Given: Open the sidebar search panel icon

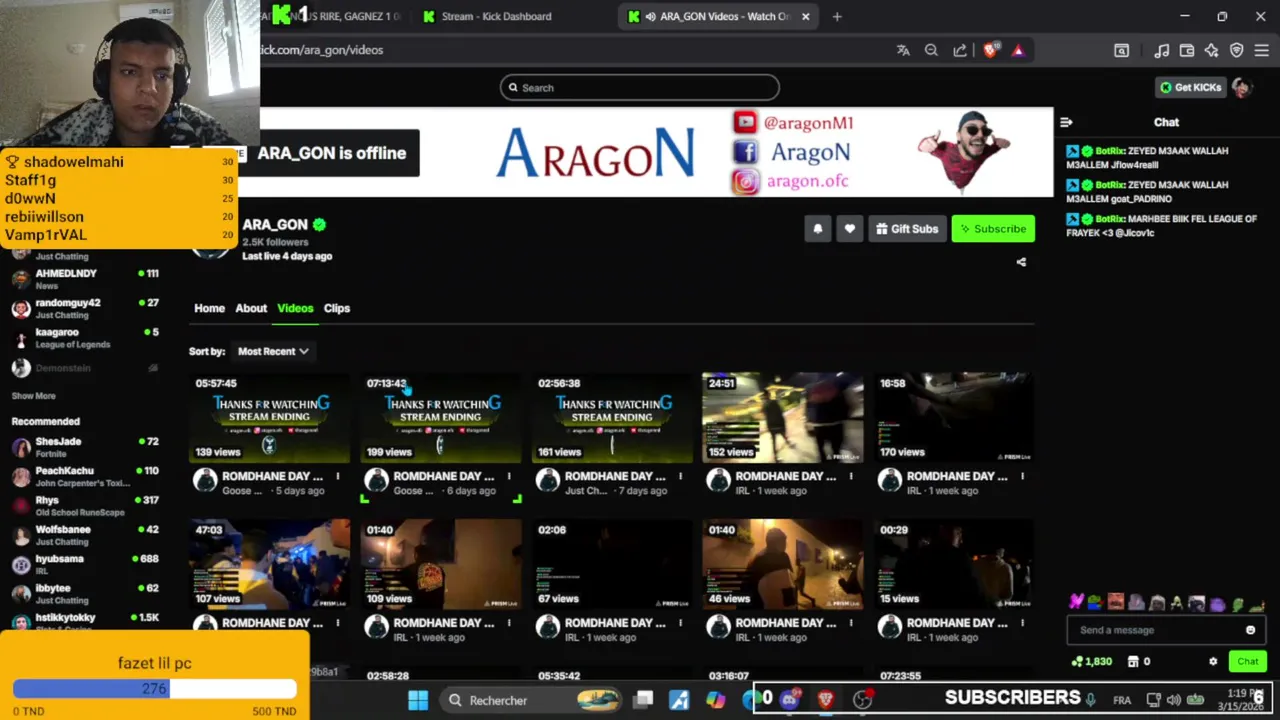Looking at the screenshot, I should click(1122, 50).
